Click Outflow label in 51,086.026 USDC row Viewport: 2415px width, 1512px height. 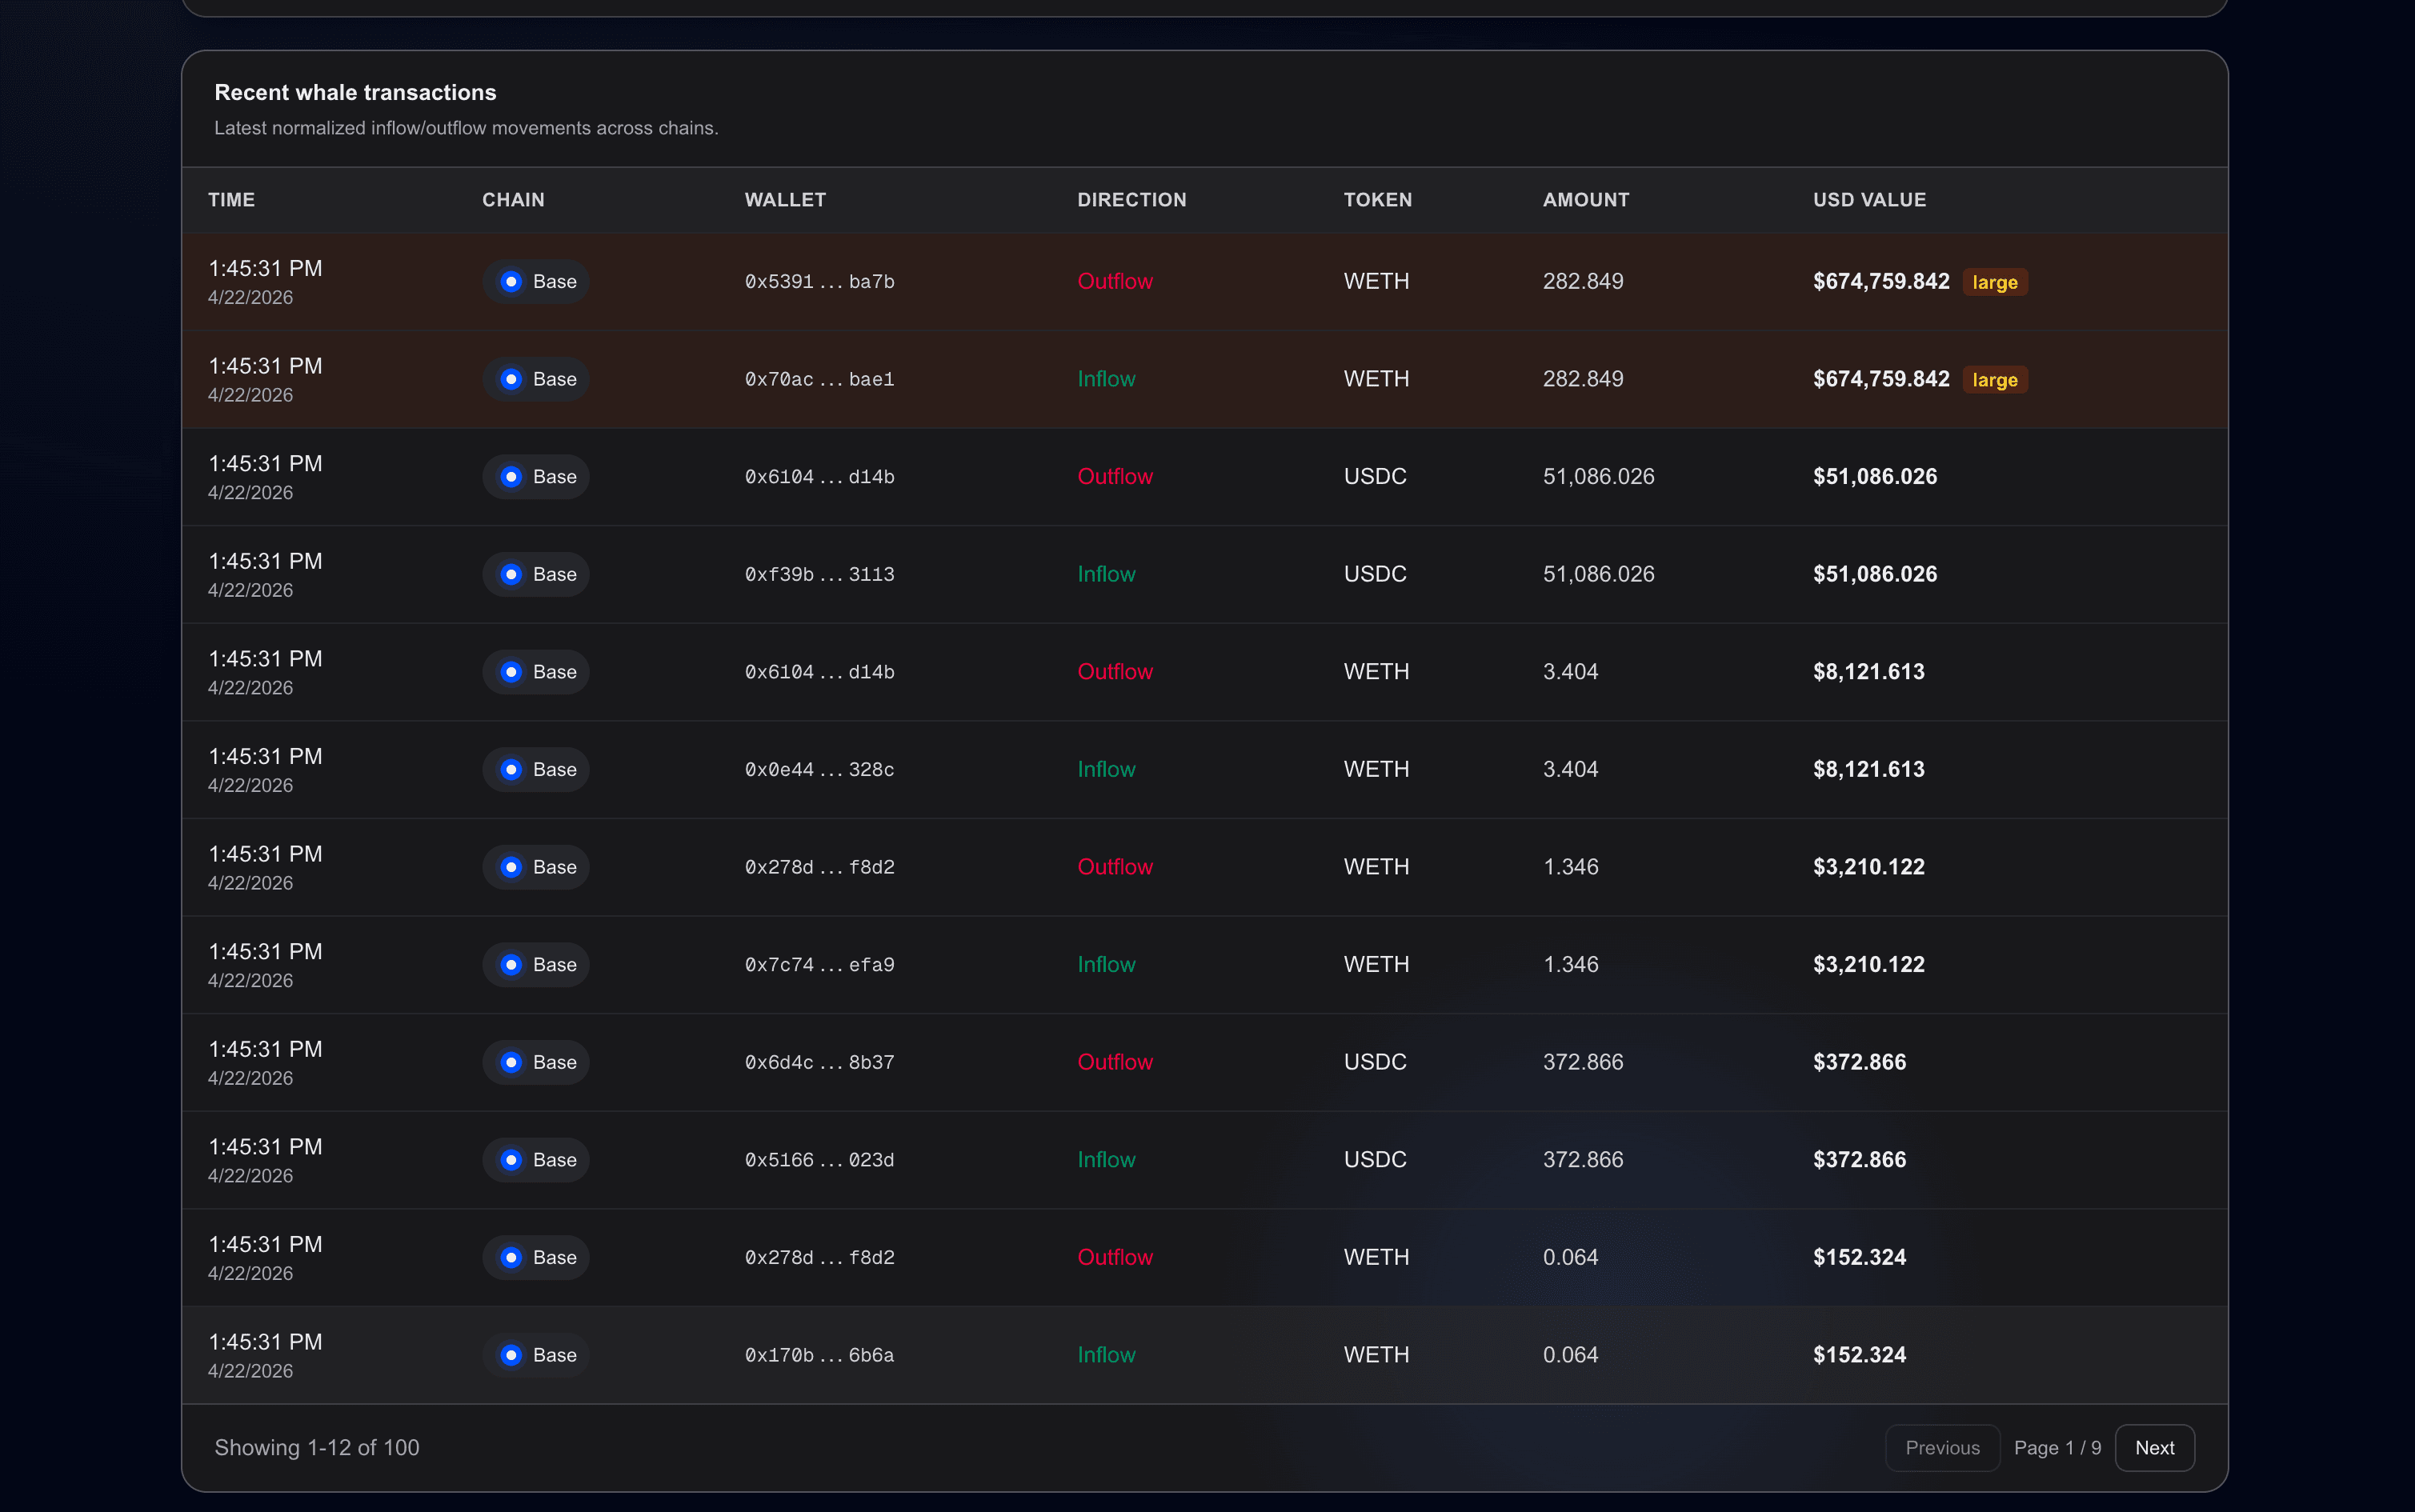(1114, 476)
